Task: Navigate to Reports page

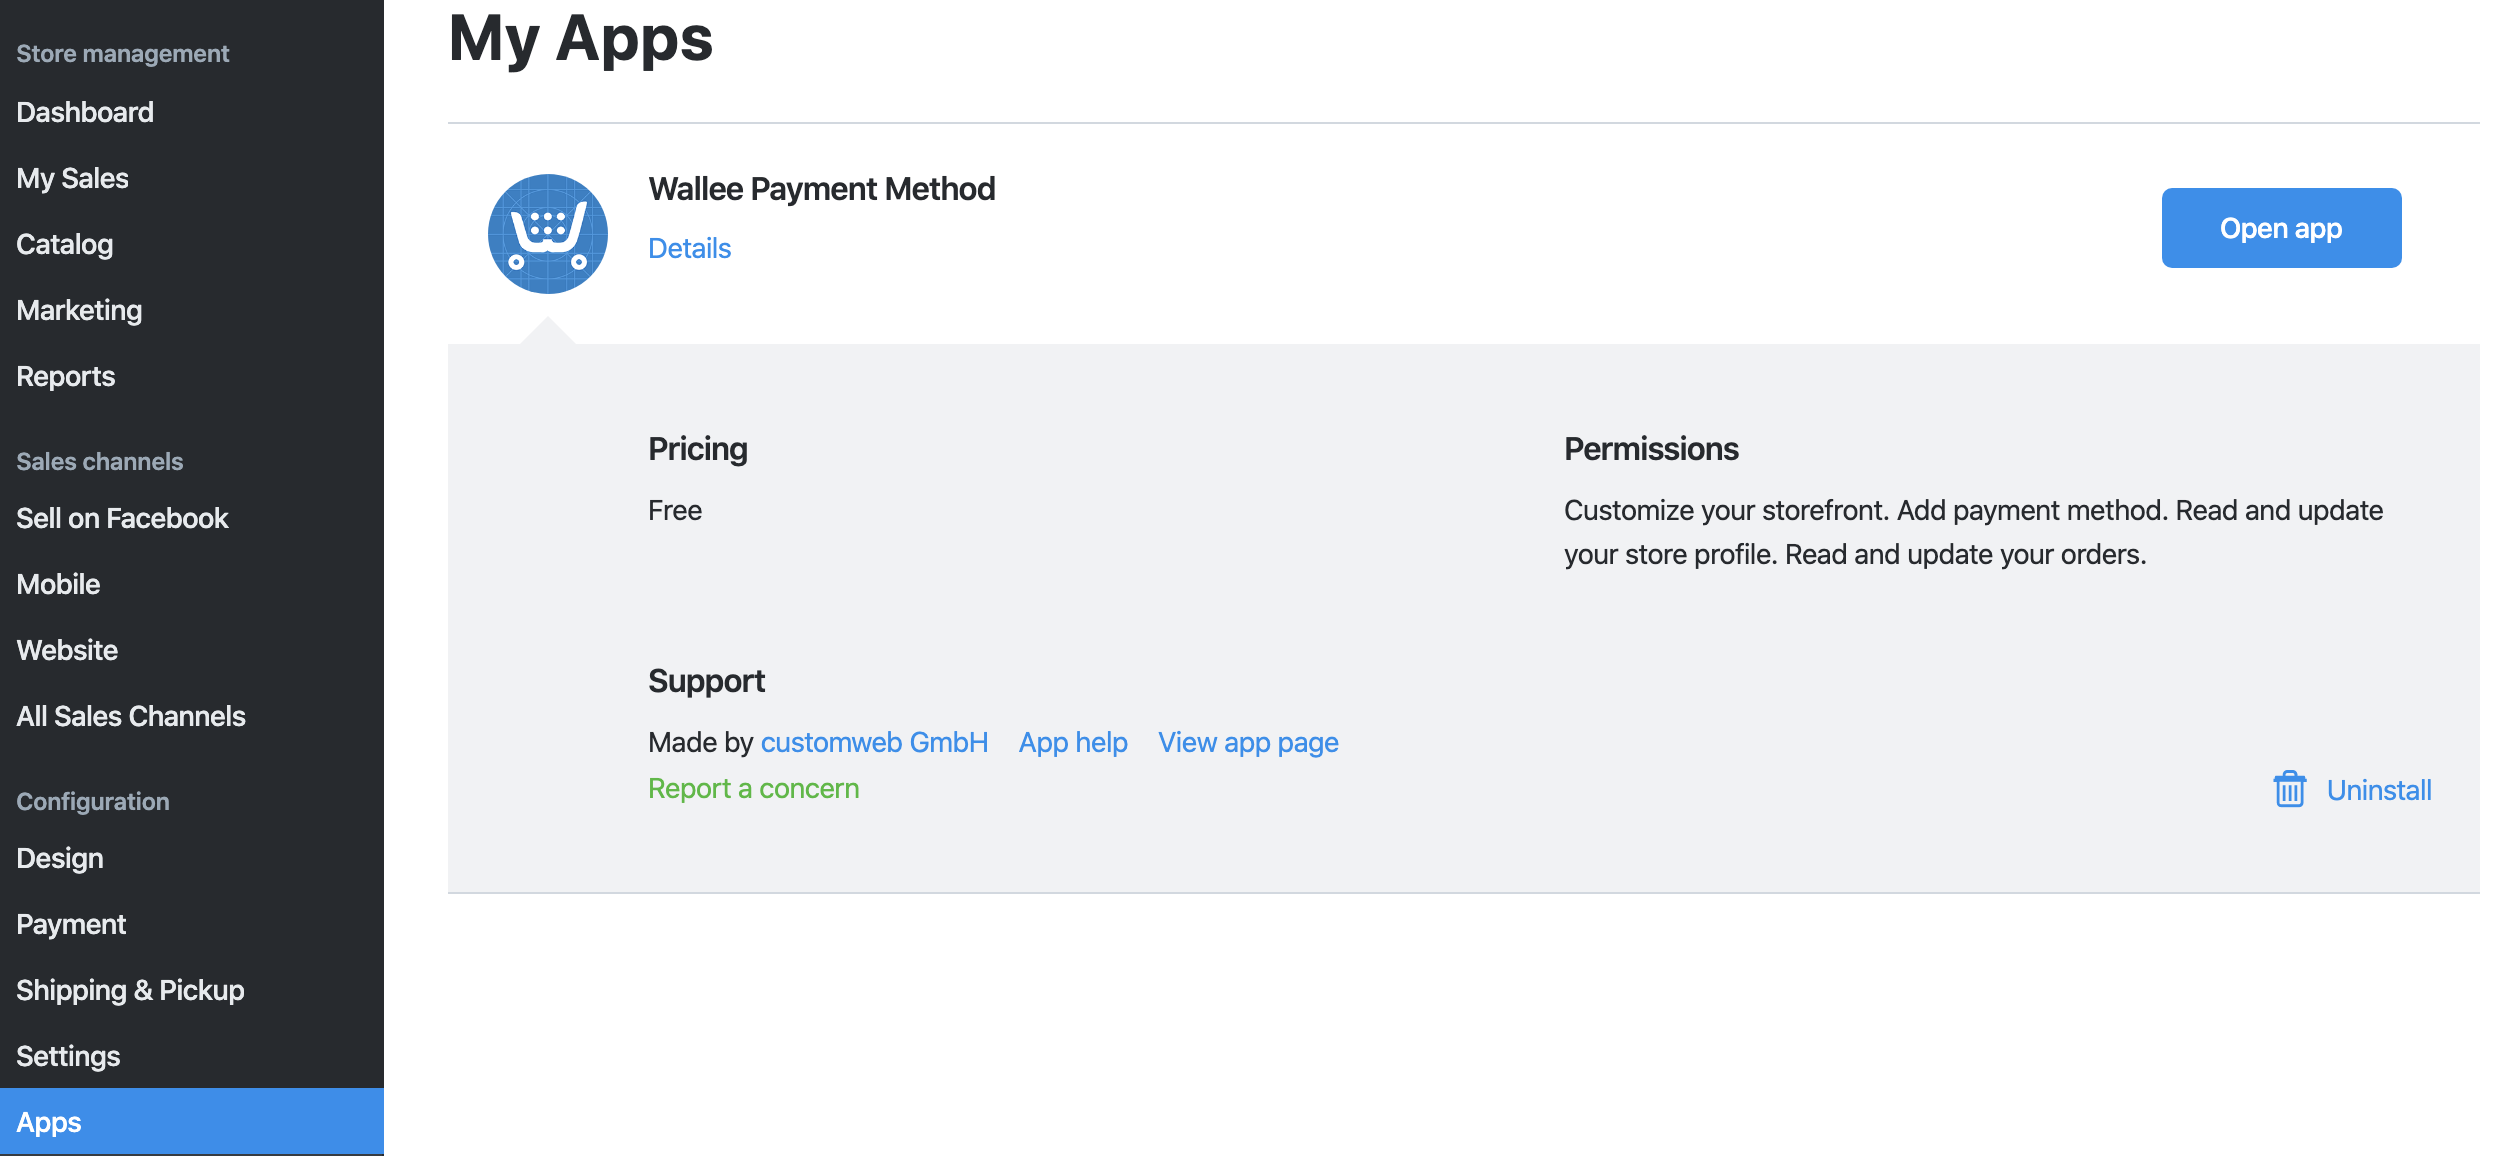Action: [x=65, y=376]
